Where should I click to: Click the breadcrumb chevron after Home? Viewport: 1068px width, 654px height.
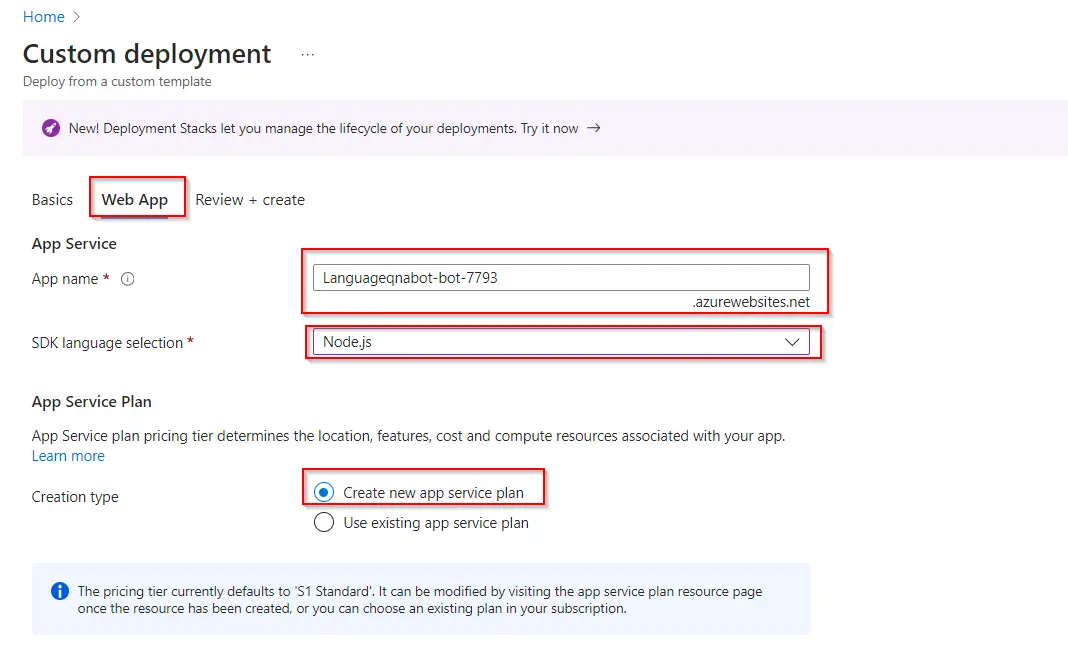77,17
